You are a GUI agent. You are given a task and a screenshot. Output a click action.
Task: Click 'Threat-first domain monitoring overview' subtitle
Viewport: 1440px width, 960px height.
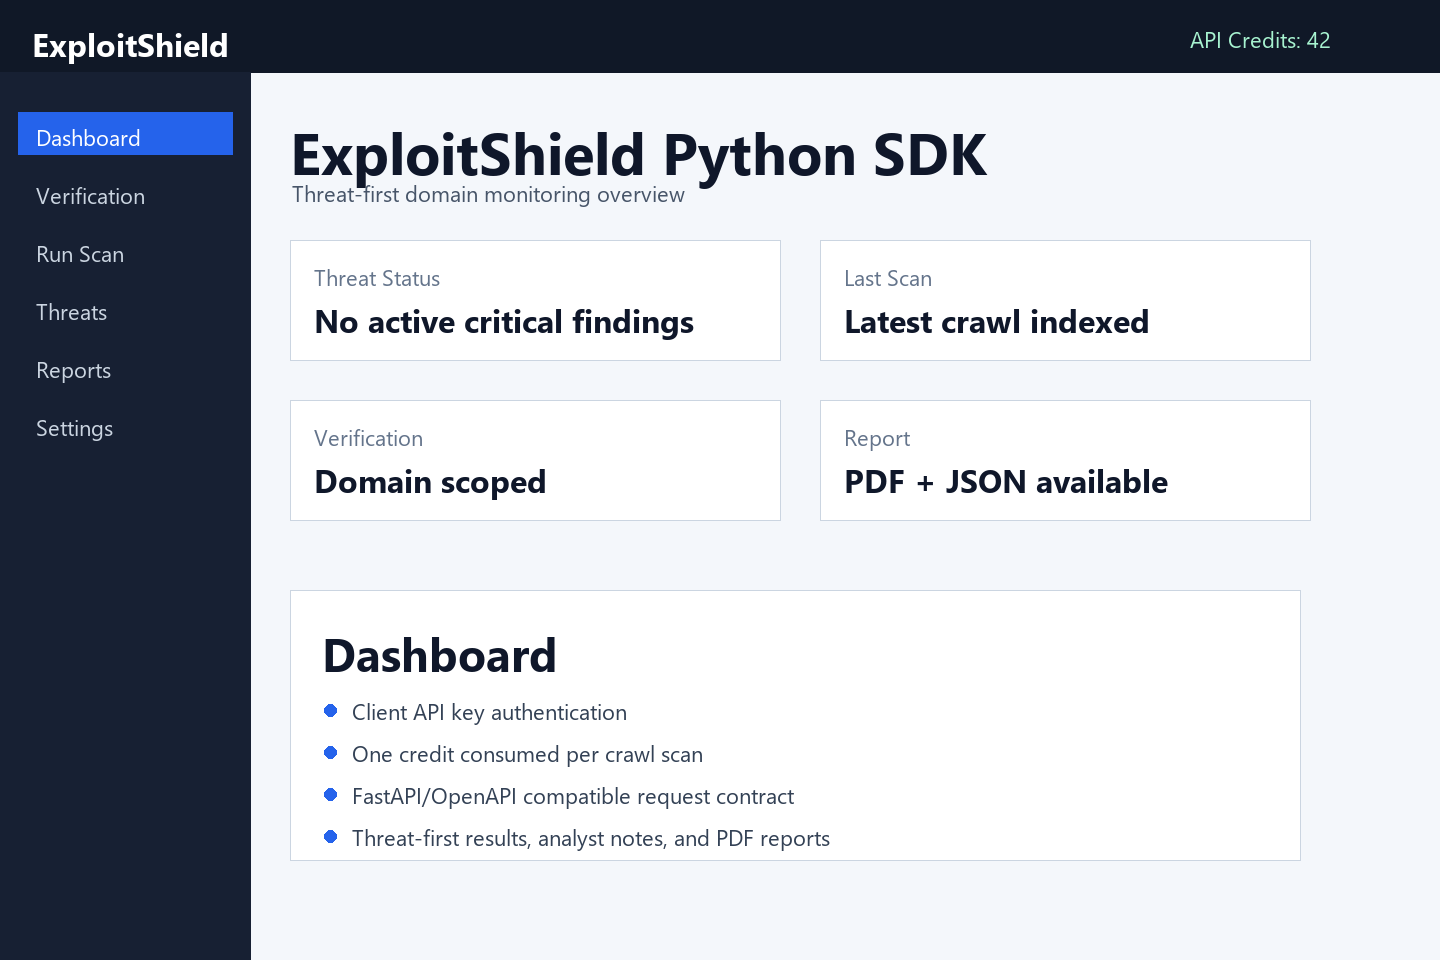tap(488, 195)
